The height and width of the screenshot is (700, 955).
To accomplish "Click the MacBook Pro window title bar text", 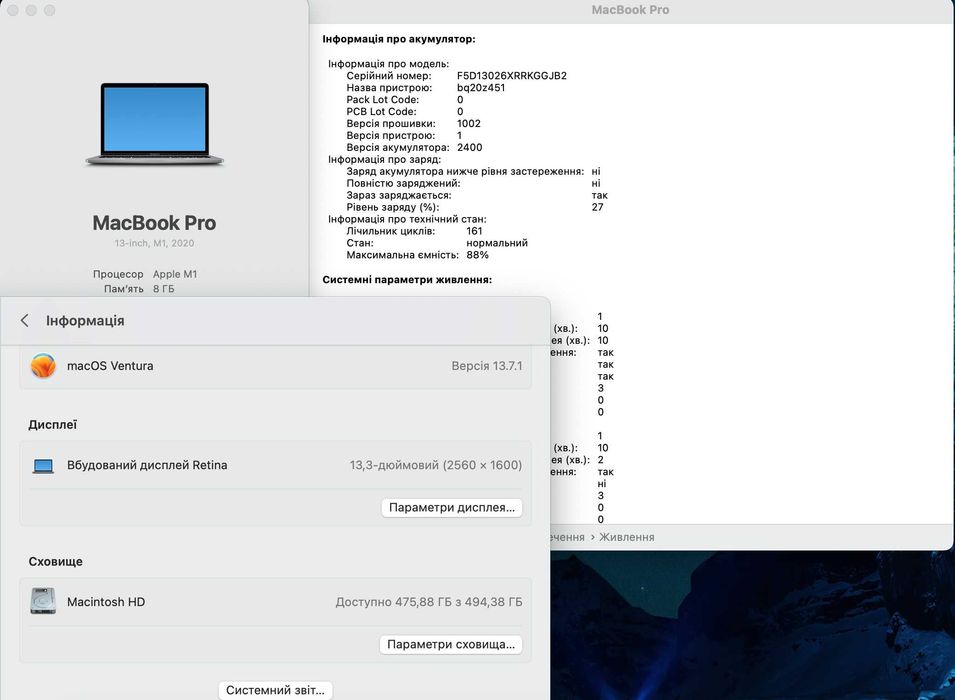I will (630, 10).
